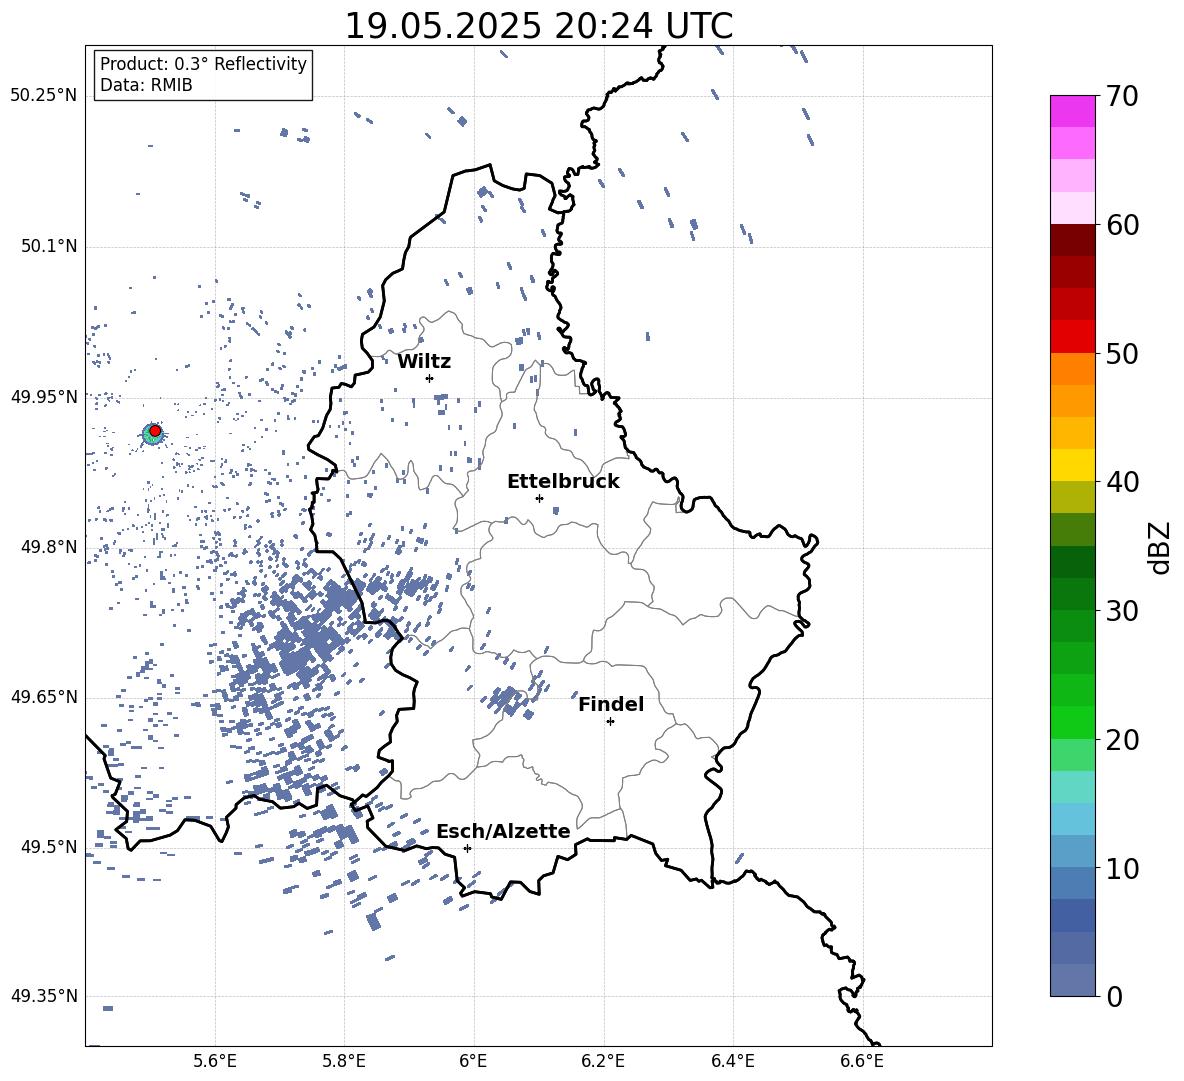Click the dark maroon colorbar segment below 60
The height and width of the screenshot is (1081, 1184).
click(x=1072, y=240)
